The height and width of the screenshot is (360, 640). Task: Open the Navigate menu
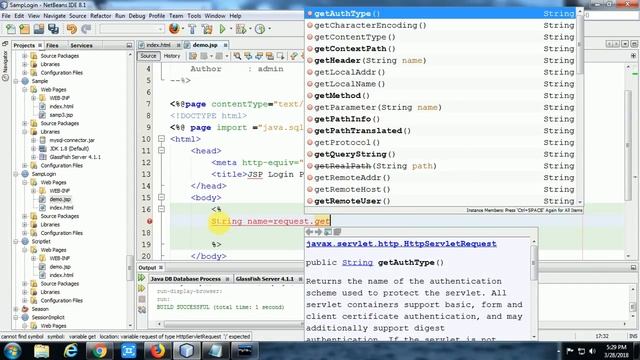point(54,16)
